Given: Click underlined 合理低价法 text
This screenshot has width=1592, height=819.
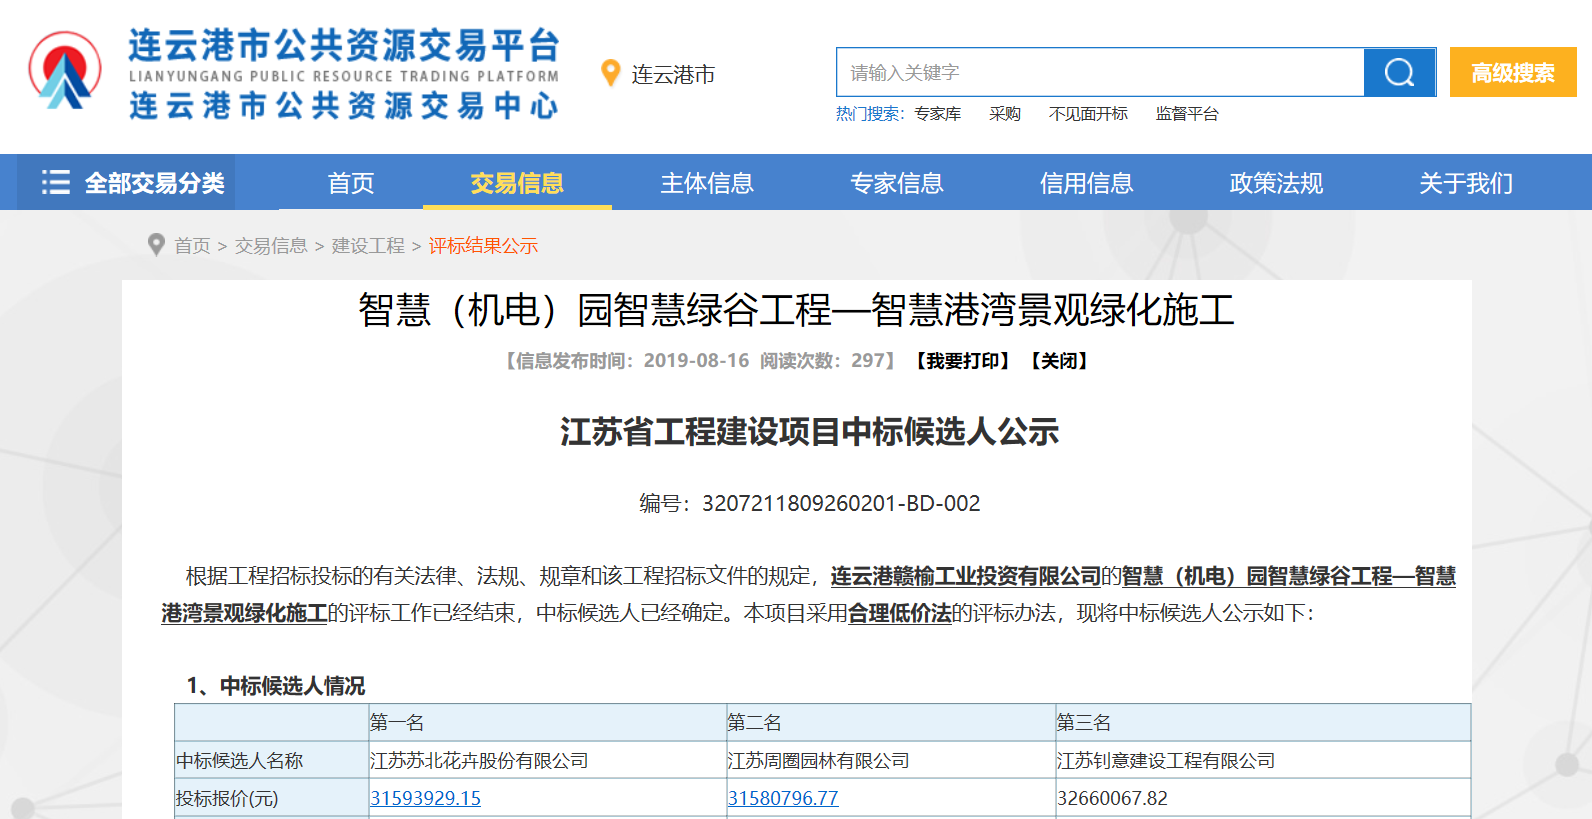Looking at the screenshot, I should pyautogui.click(x=900, y=613).
